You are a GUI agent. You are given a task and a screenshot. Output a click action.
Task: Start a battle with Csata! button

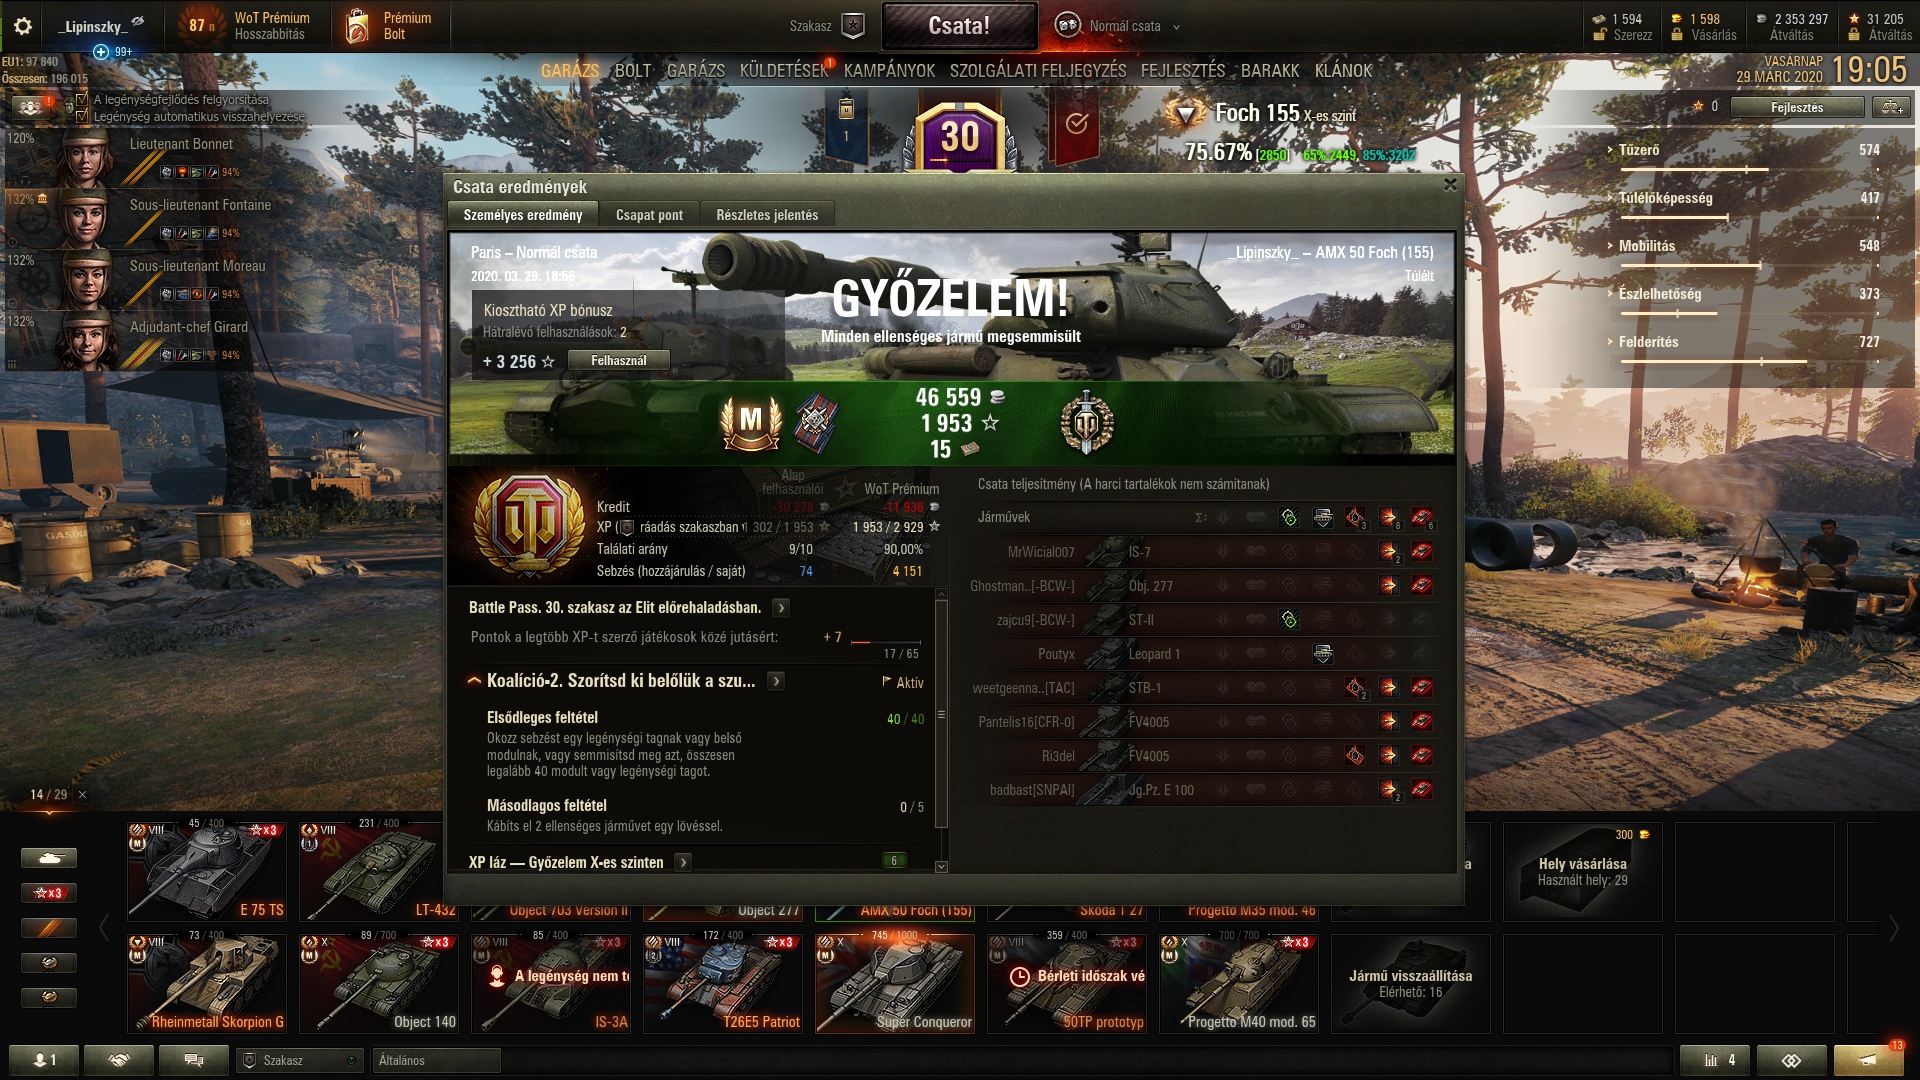point(959,26)
